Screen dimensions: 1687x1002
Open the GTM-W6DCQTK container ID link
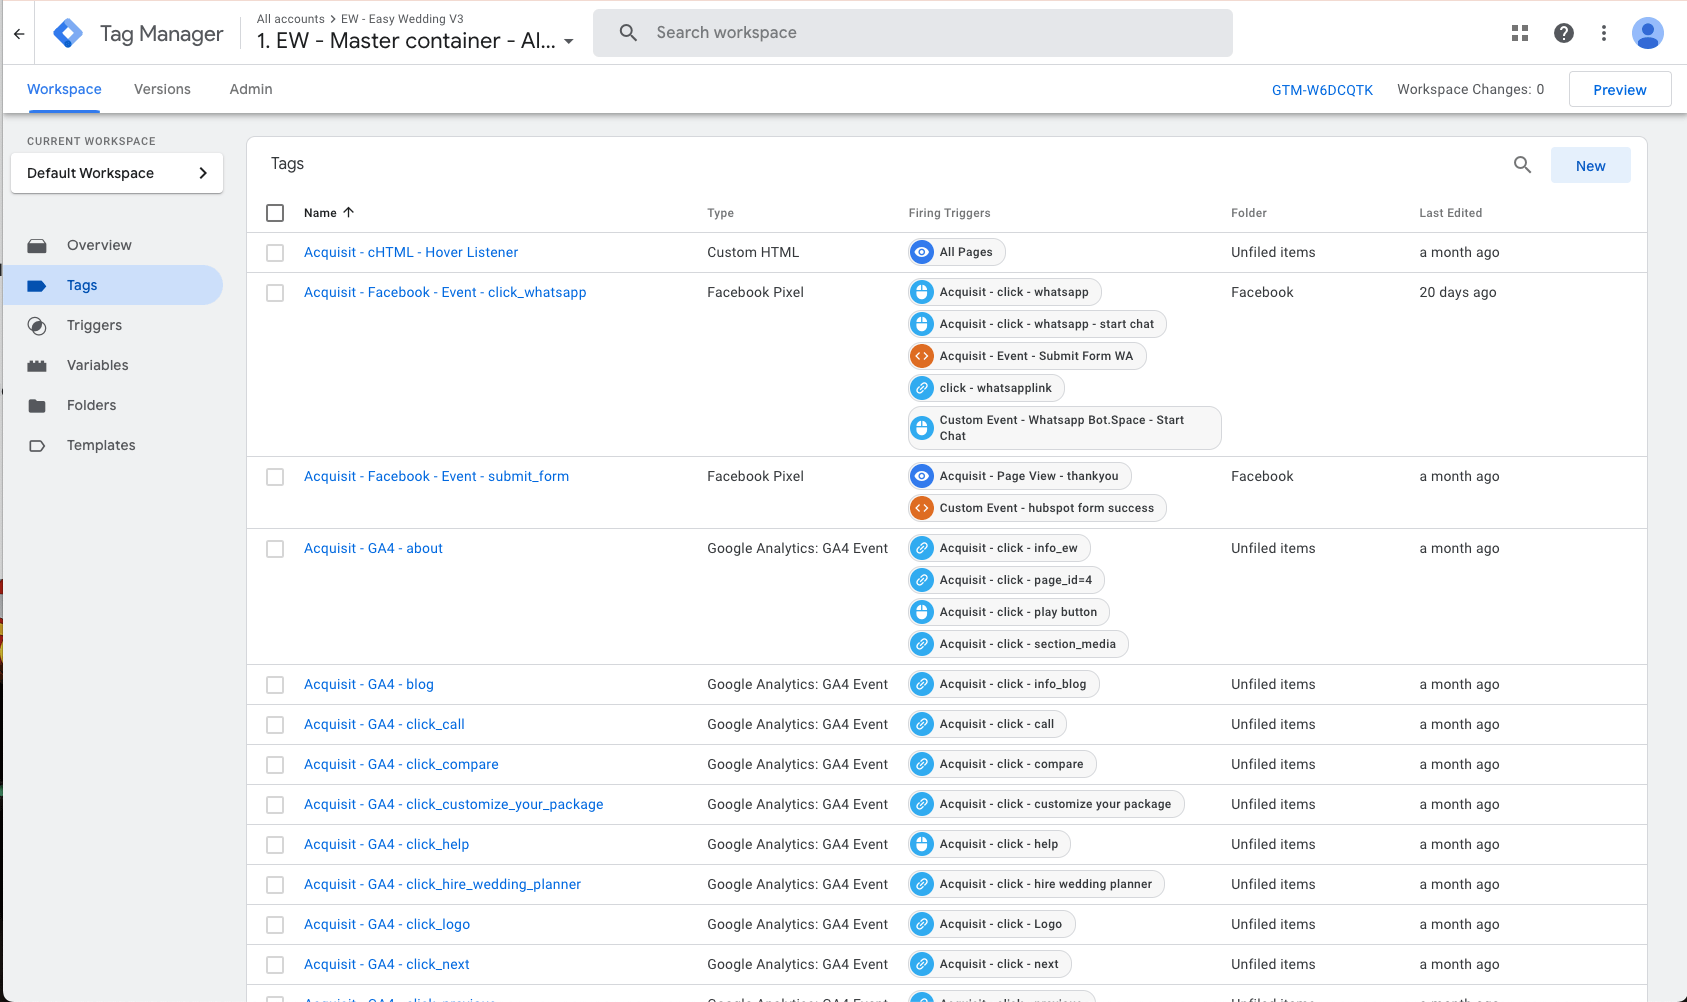pyautogui.click(x=1322, y=90)
